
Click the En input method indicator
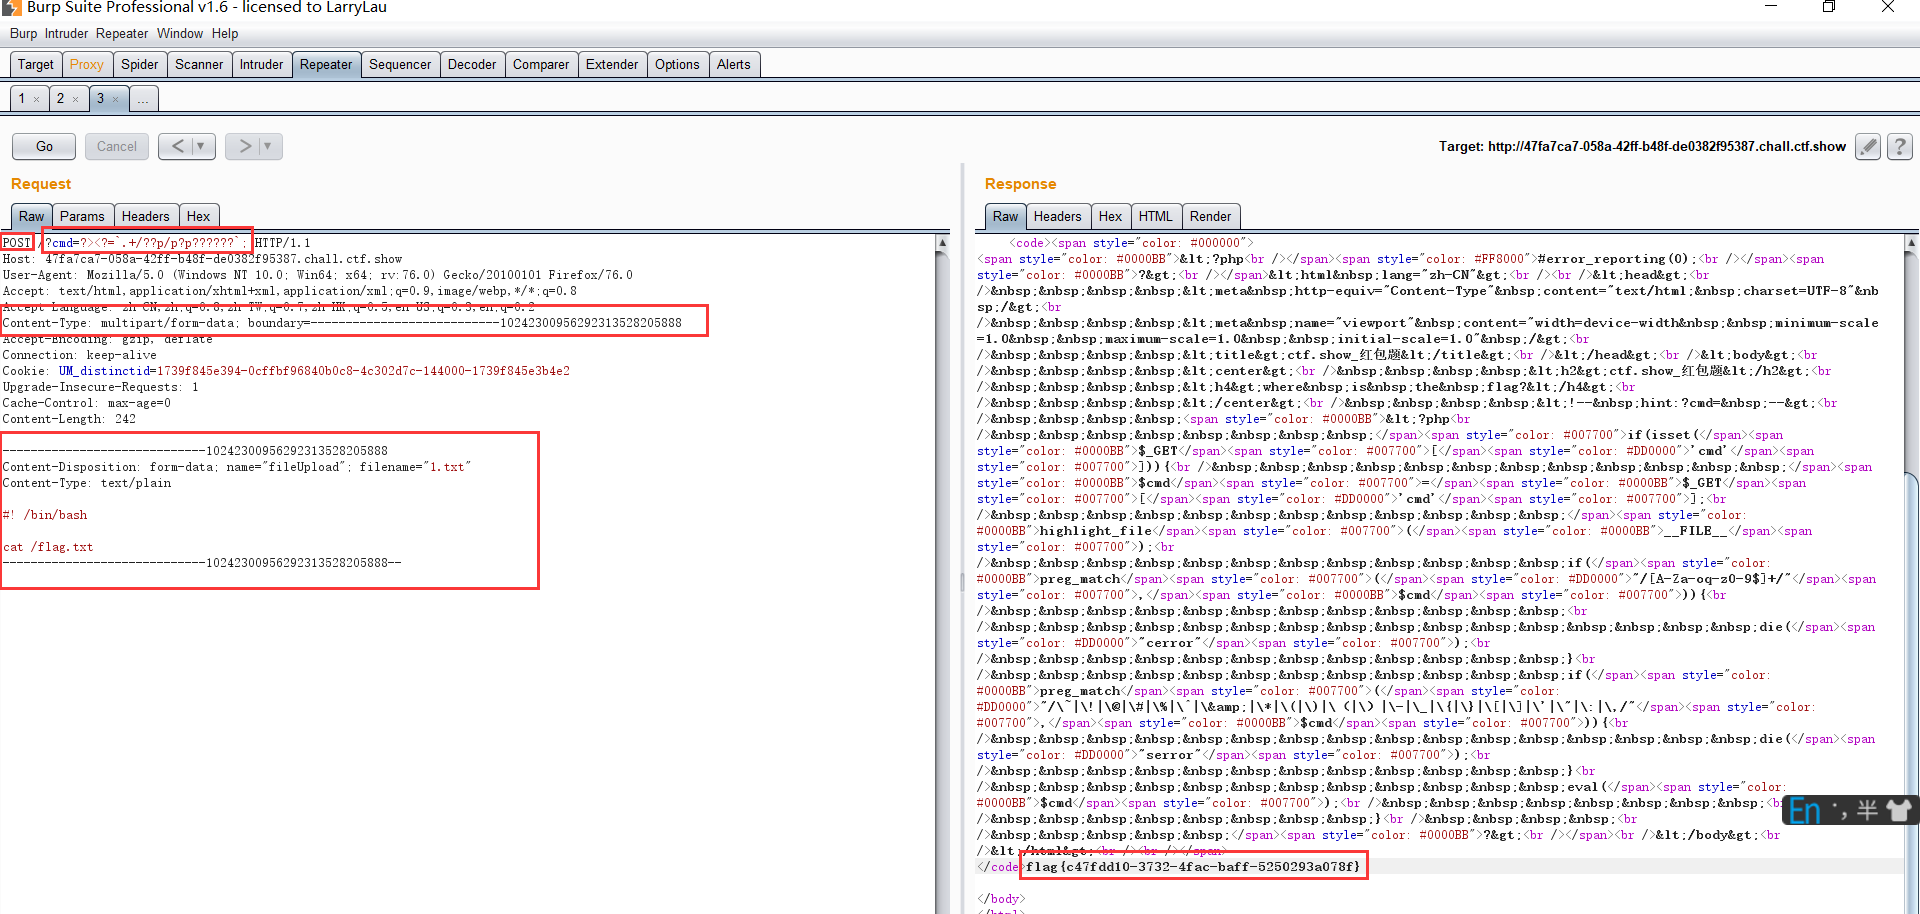1805,811
